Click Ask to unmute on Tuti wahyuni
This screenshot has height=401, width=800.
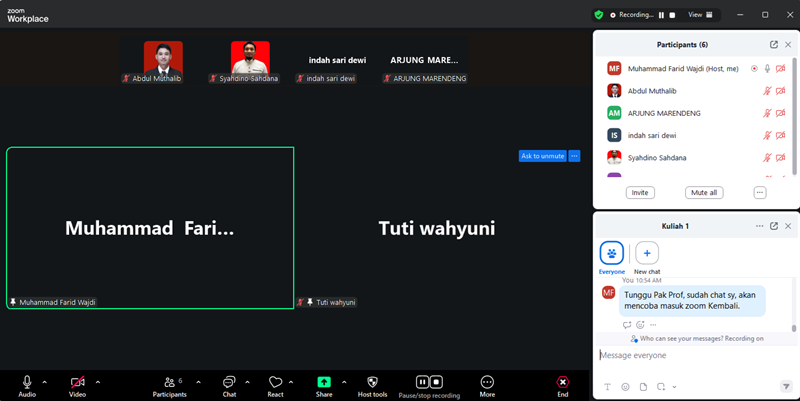(x=542, y=156)
